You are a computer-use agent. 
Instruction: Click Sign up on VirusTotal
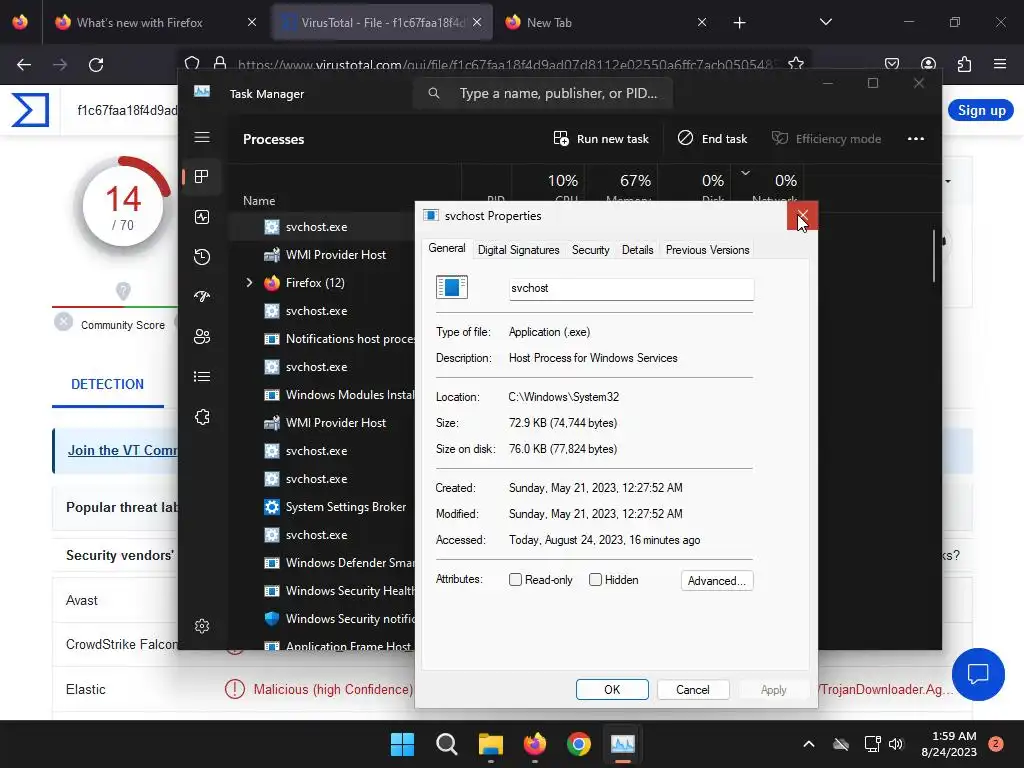tap(981, 110)
